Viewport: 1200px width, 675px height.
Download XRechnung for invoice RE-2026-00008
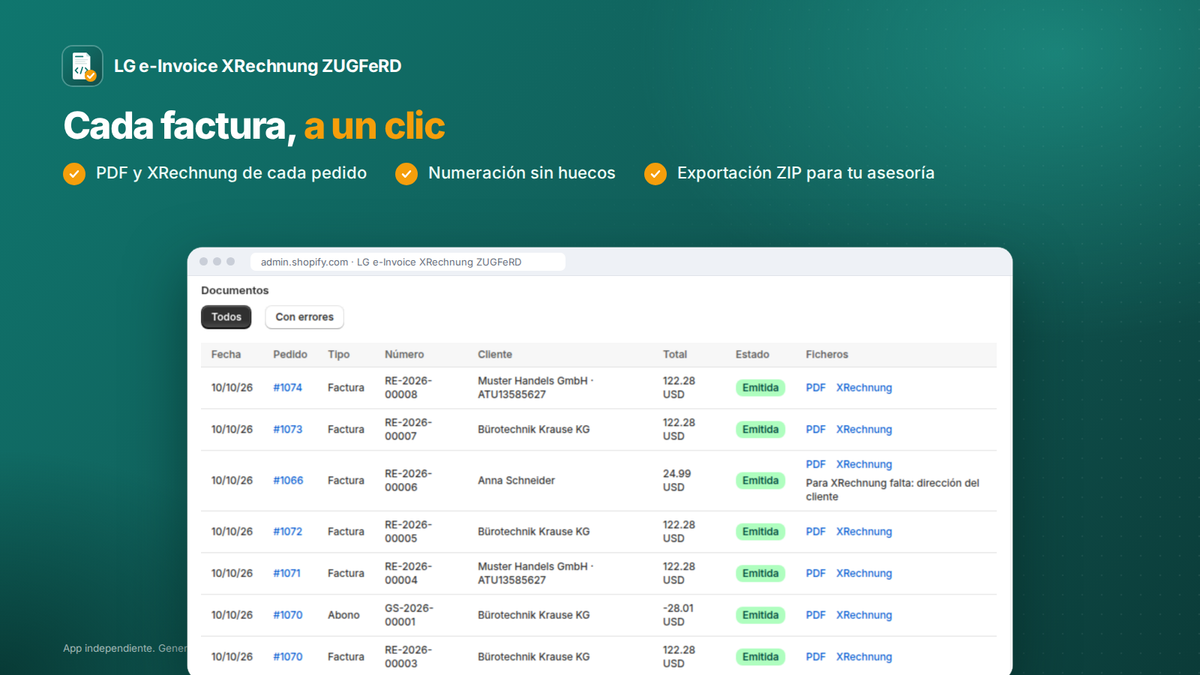(864, 388)
